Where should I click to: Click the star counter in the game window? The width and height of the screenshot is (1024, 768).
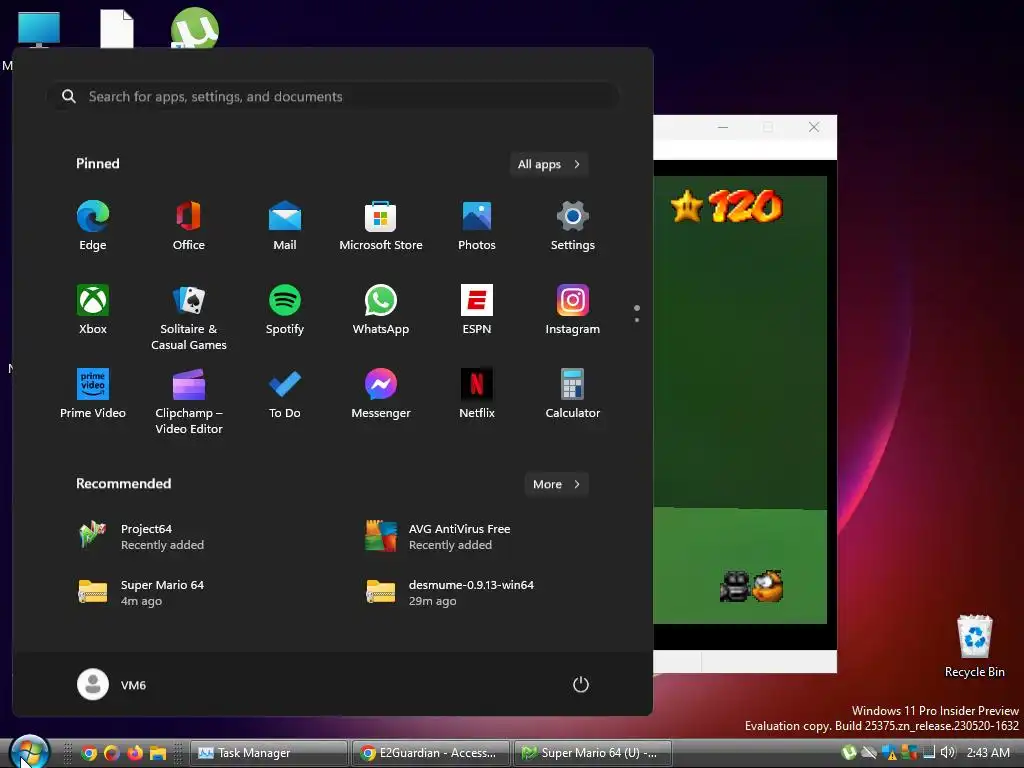[x=726, y=206]
